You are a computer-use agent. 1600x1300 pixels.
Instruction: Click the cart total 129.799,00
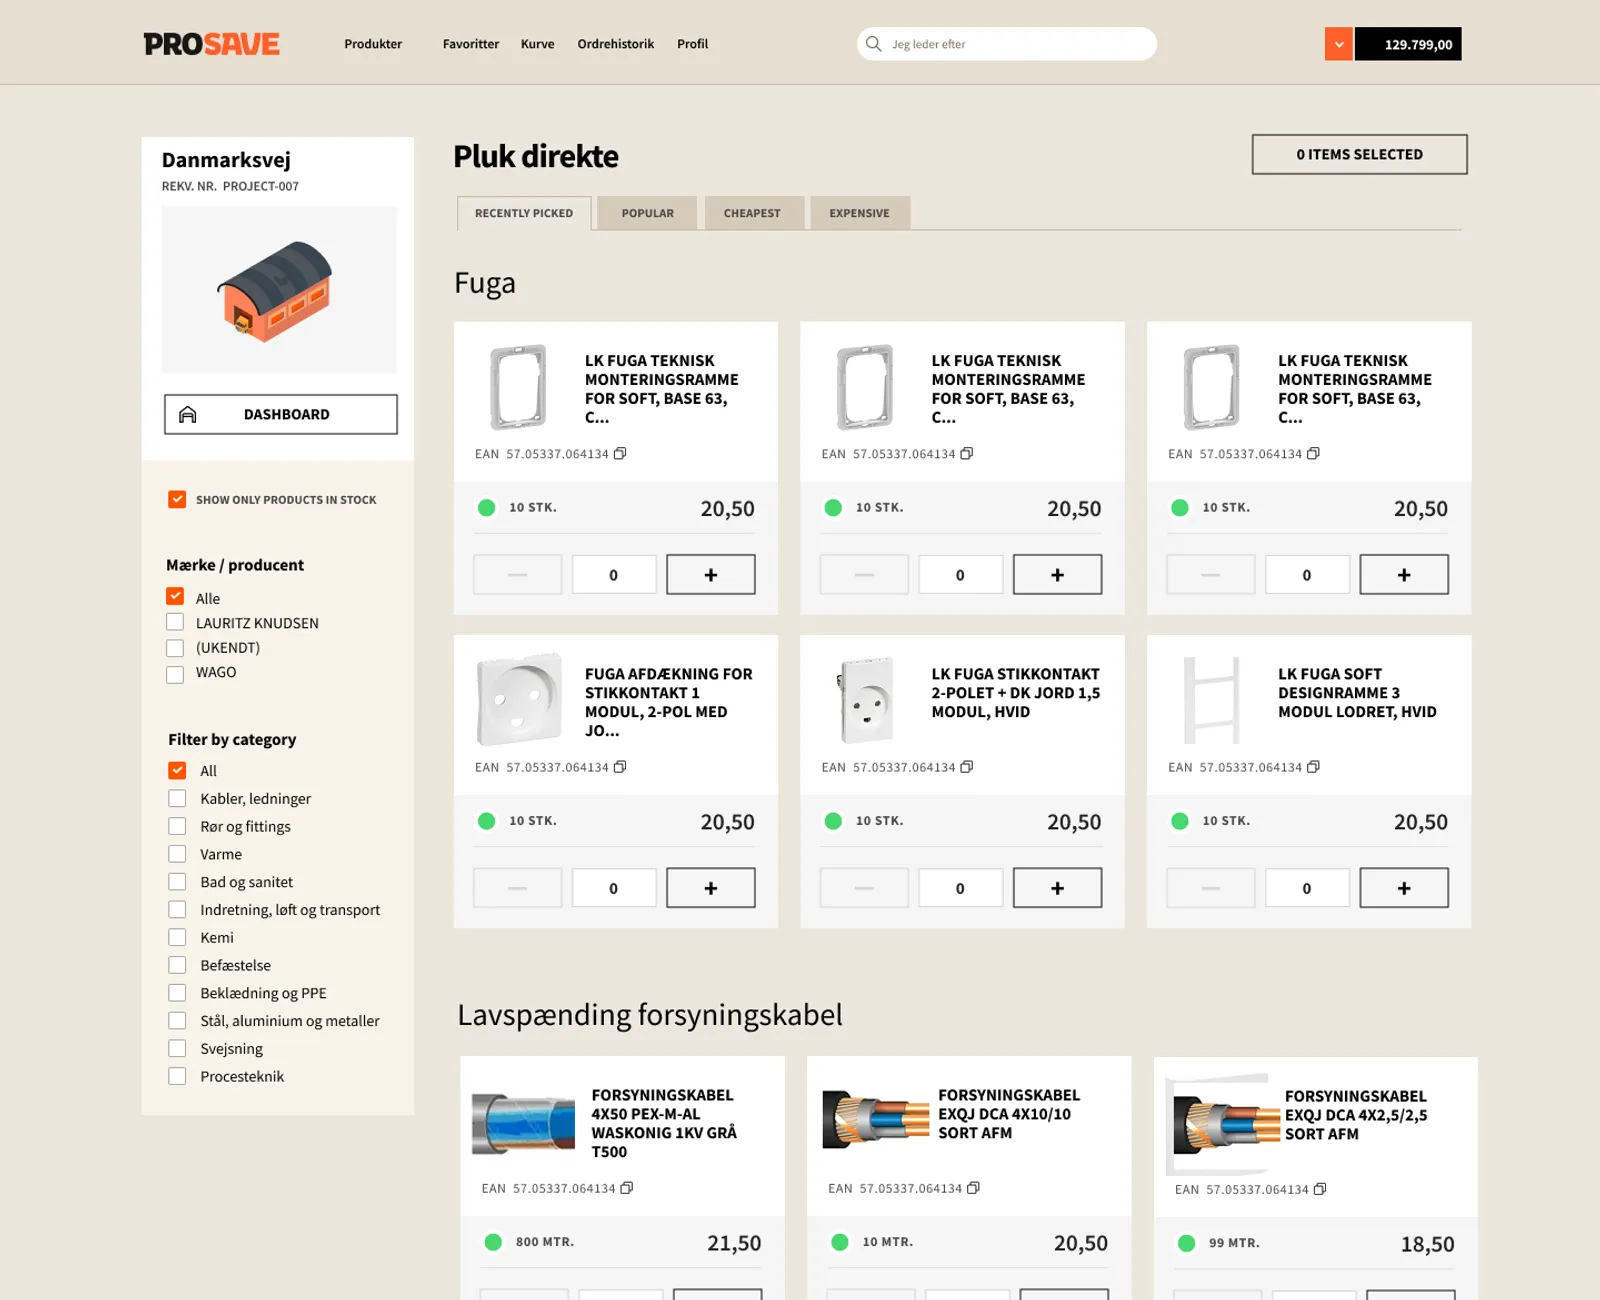coord(1408,44)
